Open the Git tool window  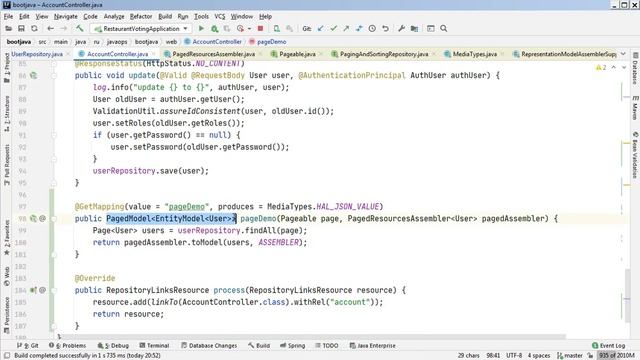click(x=28, y=346)
